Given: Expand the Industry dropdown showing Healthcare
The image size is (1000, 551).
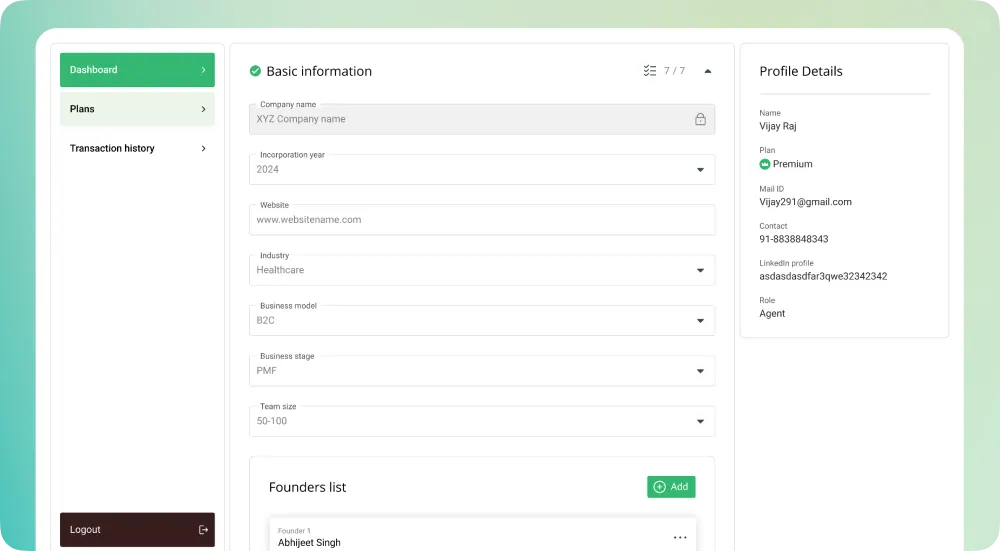Looking at the screenshot, I should [700, 270].
